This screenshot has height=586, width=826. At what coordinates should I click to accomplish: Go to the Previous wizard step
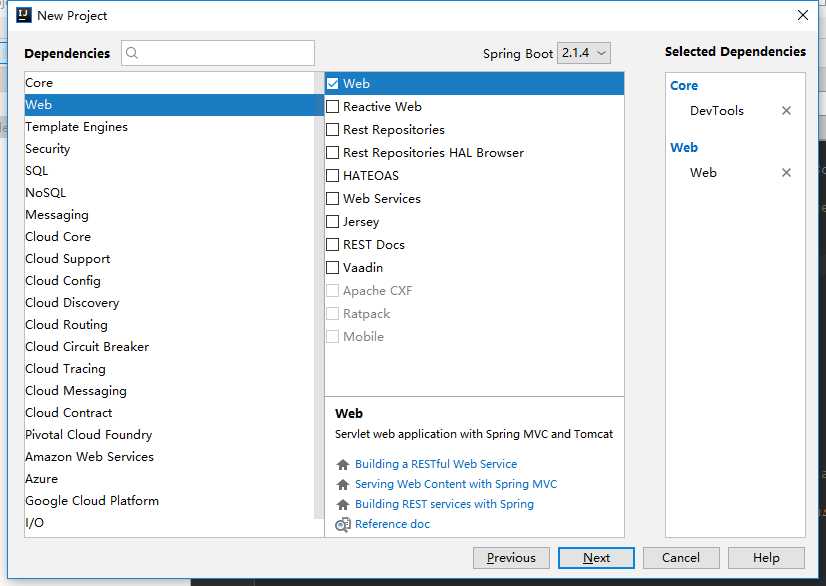(x=511, y=558)
